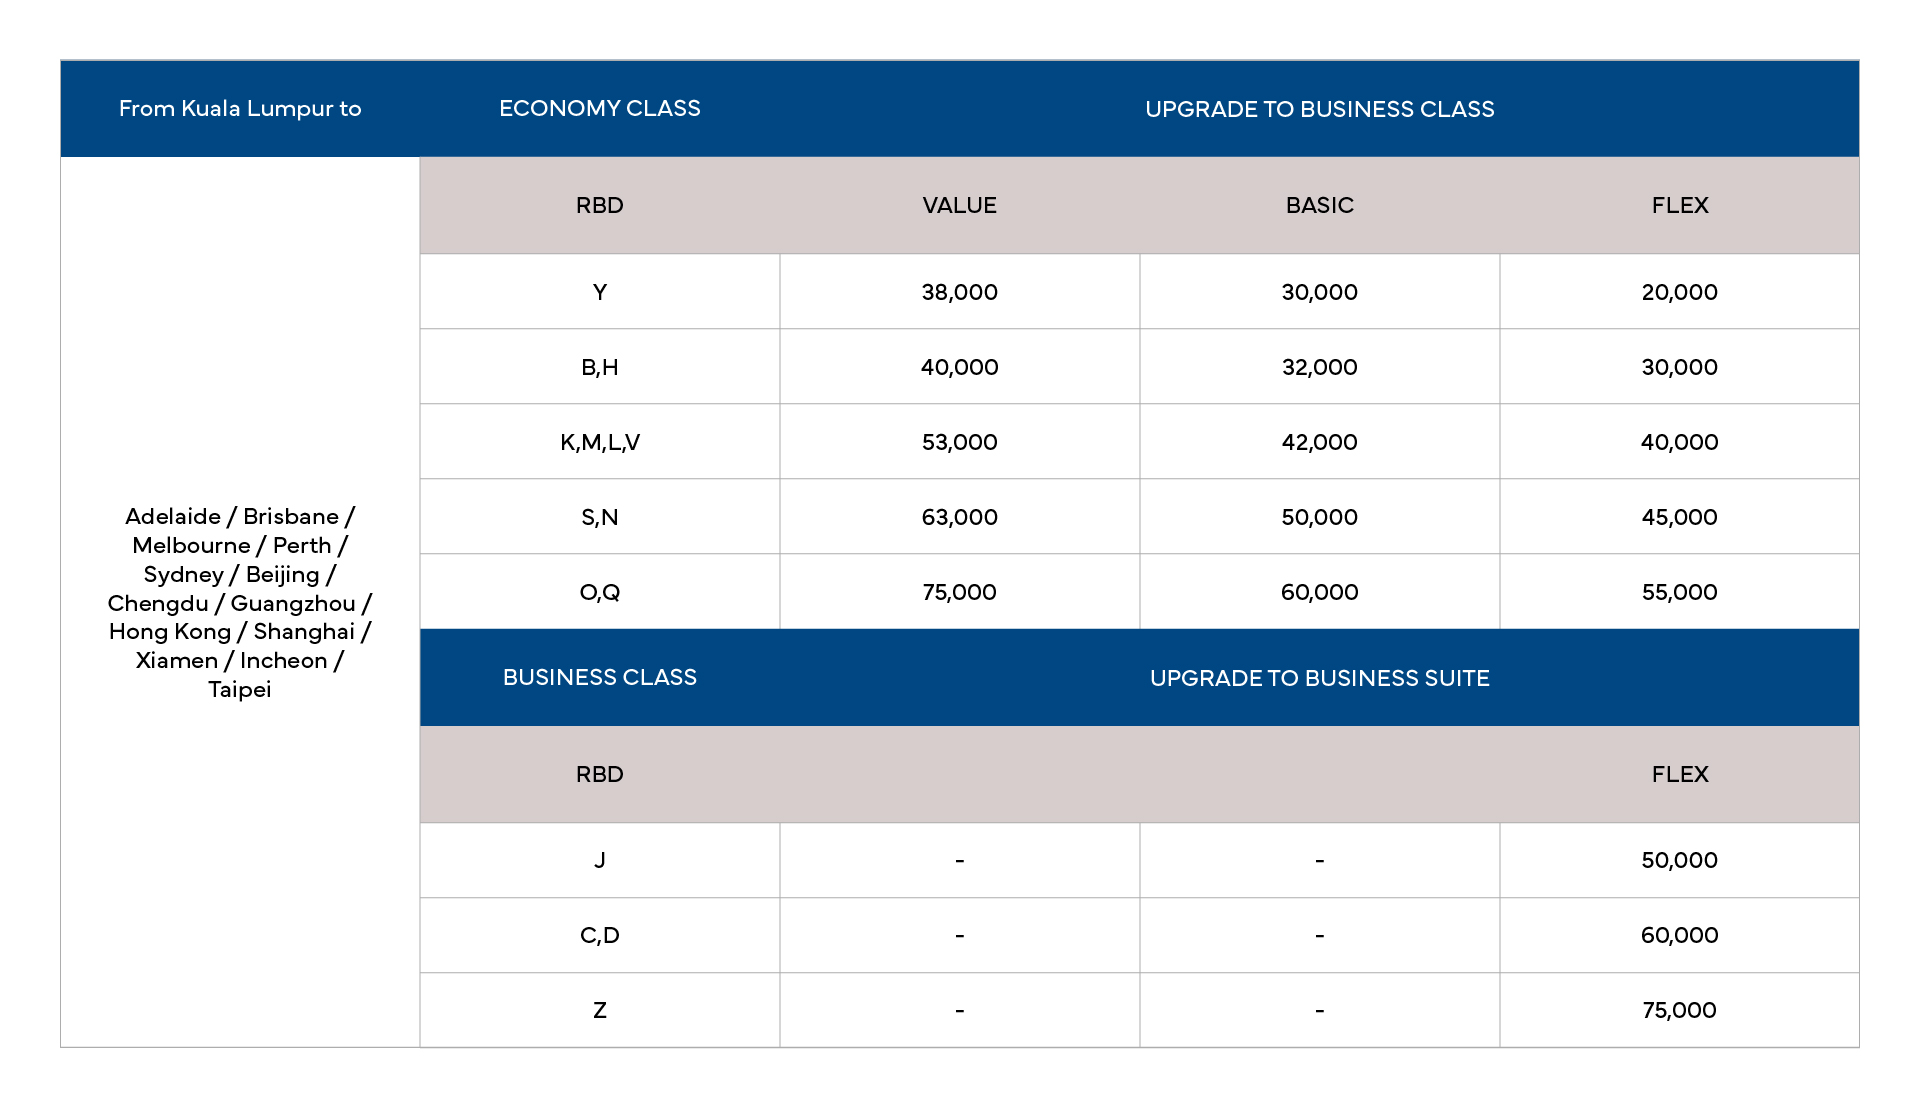Click the 53,000 Value upgrade cell
The image size is (1920, 1103).
959,442
